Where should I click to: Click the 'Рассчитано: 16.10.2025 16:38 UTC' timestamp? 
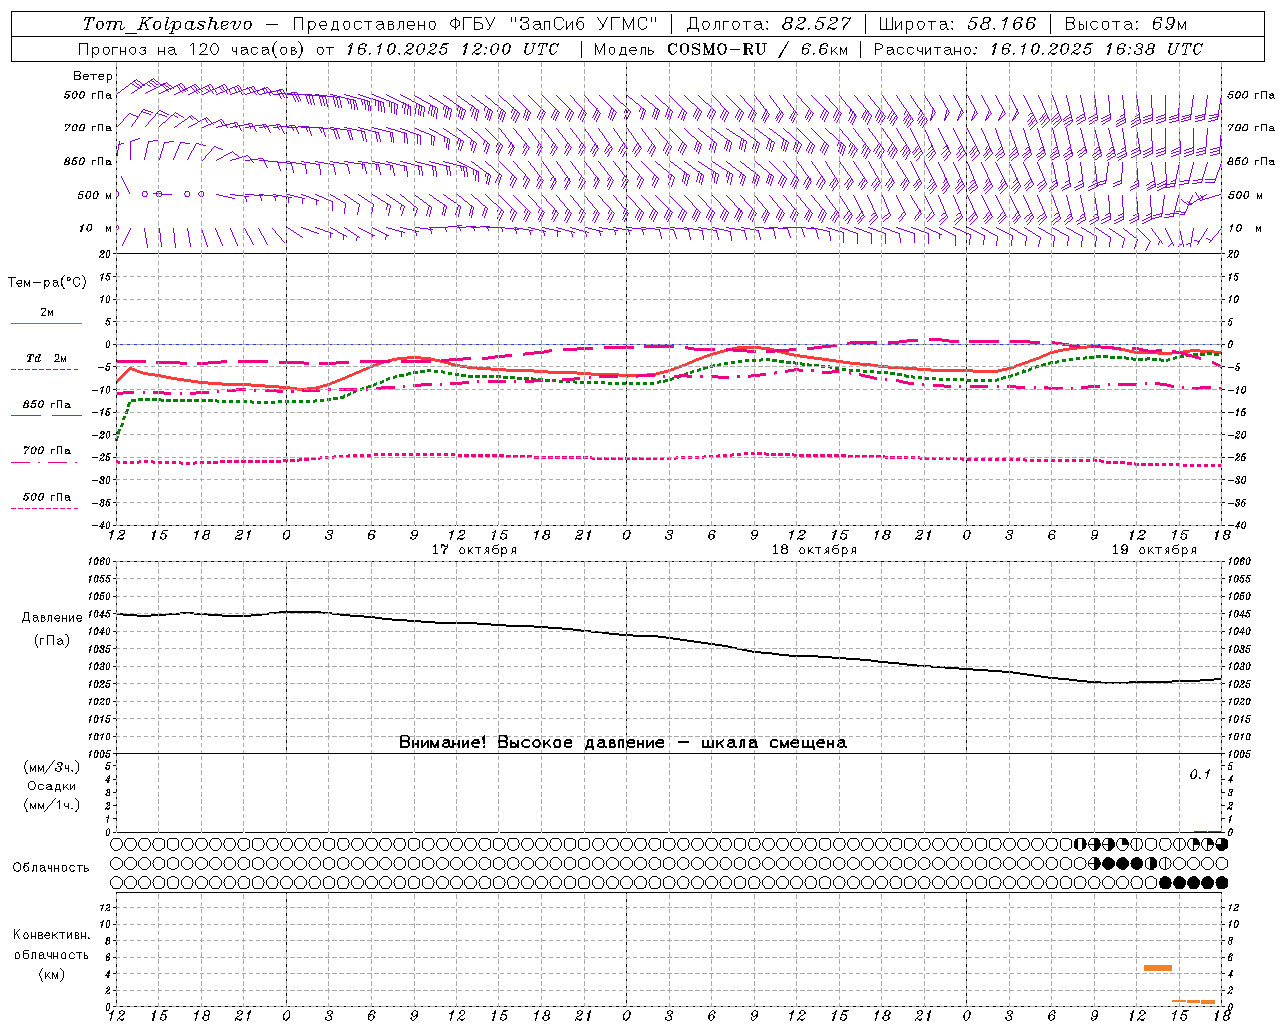(x=1038, y=49)
